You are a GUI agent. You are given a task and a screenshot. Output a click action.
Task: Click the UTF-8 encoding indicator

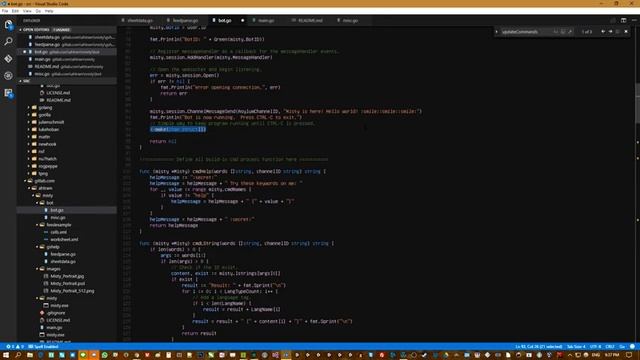pyautogui.click(x=595, y=347)
